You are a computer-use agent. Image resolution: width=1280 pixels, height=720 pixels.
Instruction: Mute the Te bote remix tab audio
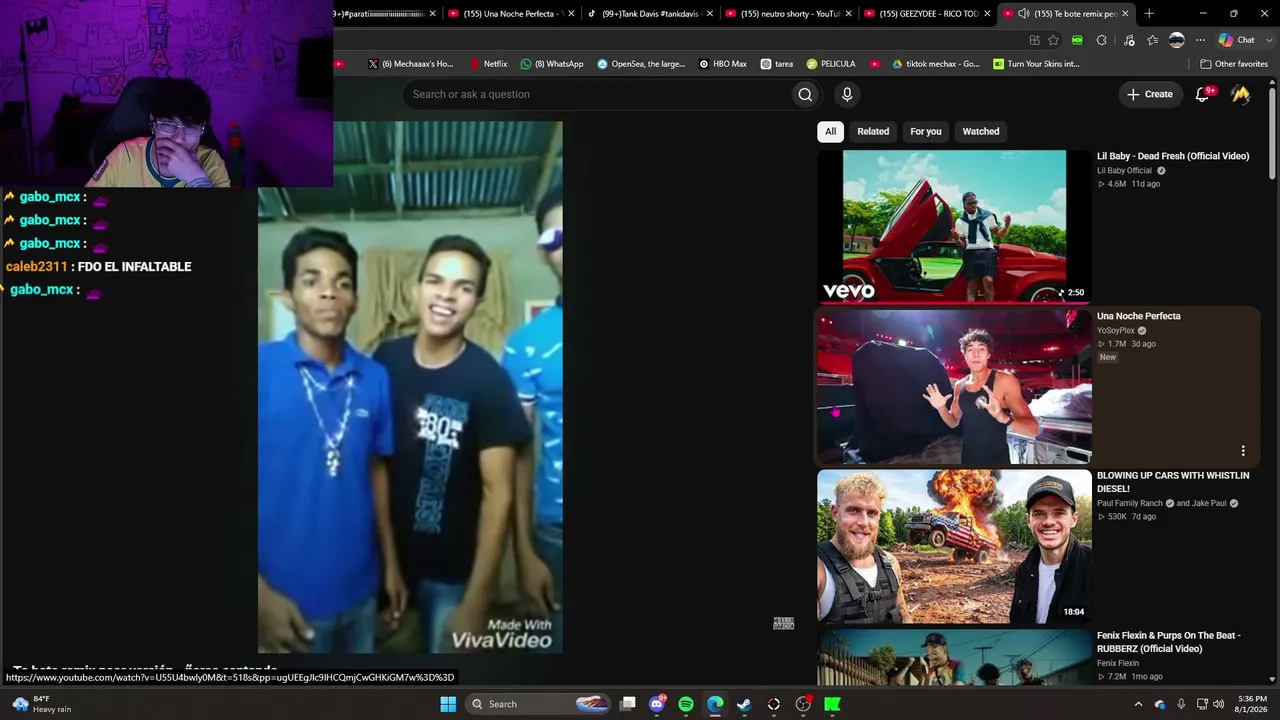pyautogui.click(x=1023, y=13)
